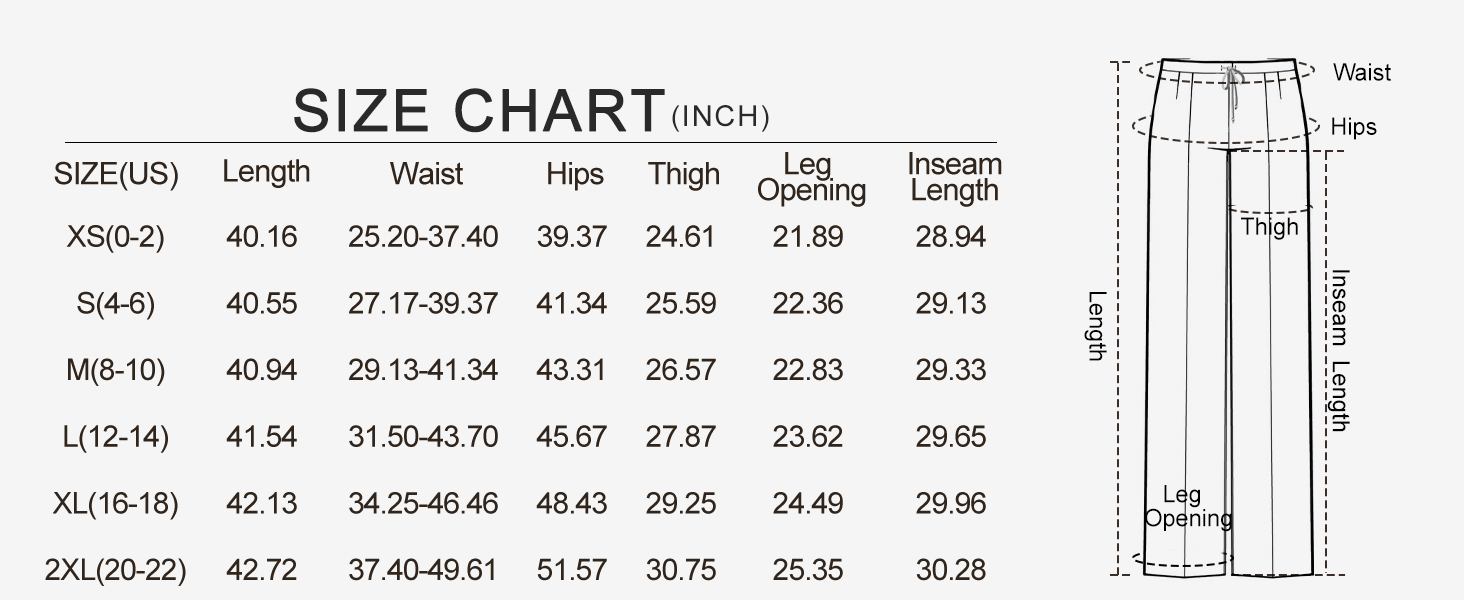Select the thigh value 30.75
The height and width of the screenshot is (600, 1464).
[x=681, y=570]
